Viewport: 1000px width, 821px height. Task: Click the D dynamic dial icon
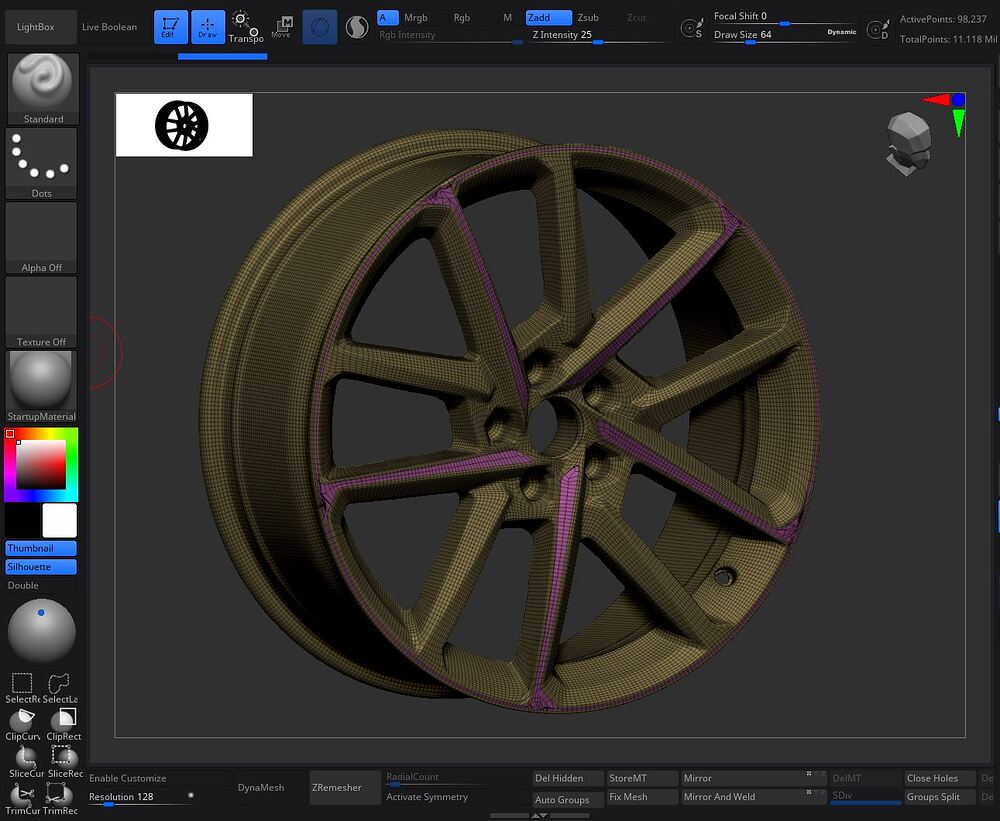point(878,29)
